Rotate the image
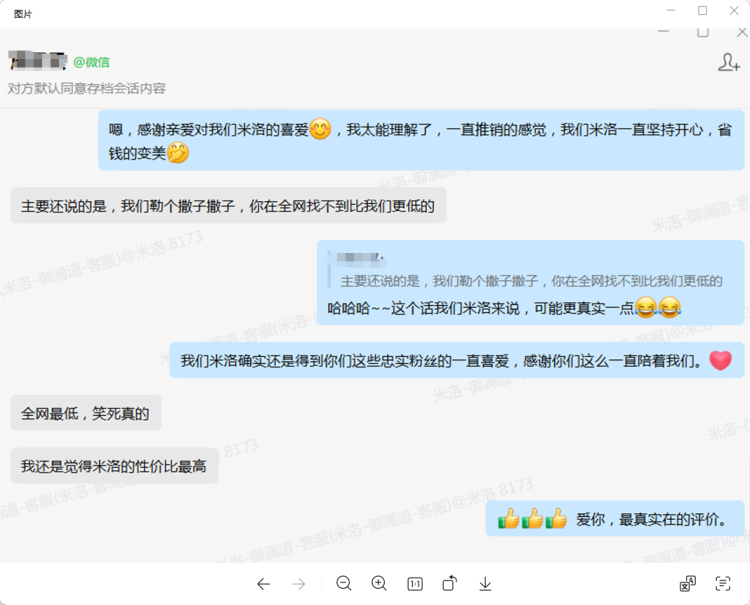Viewport: 750px width, 605px height. tap(450, 584)
